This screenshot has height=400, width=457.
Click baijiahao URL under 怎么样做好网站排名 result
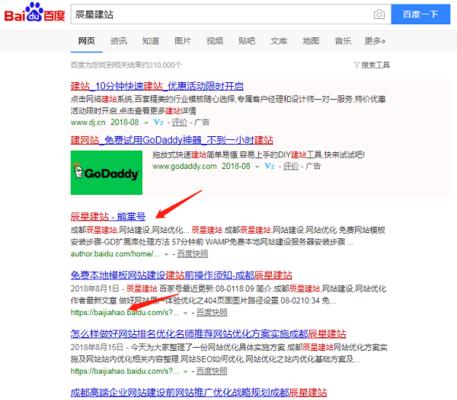tap(125, 371)
